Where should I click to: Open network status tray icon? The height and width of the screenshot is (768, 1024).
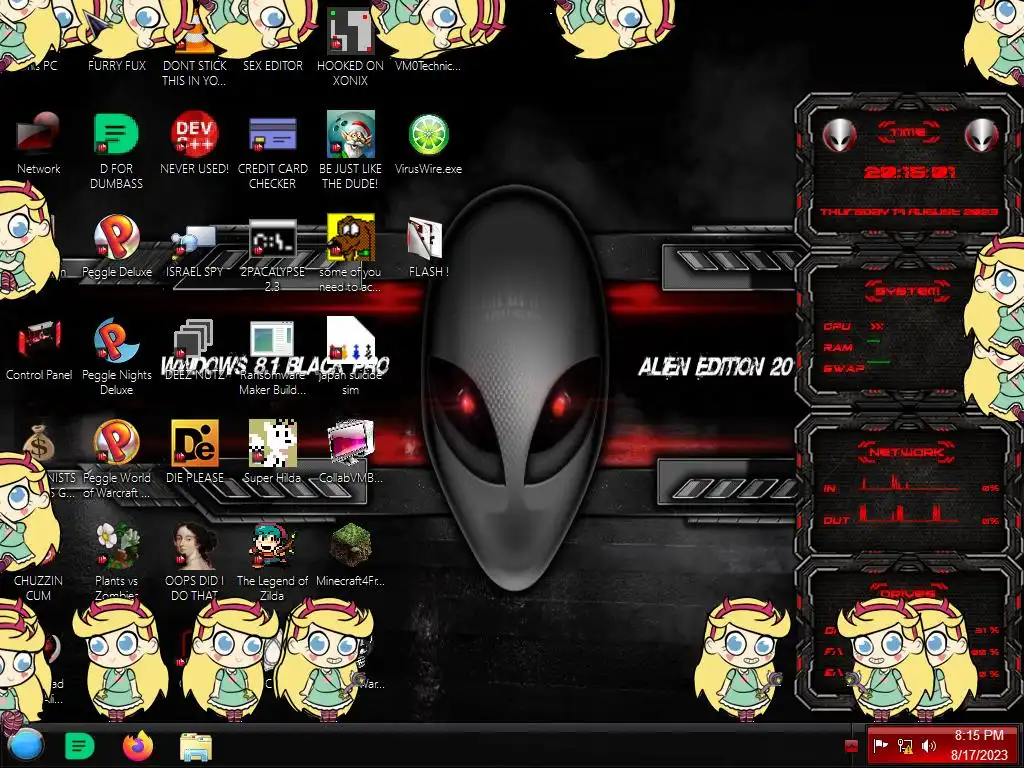click(x=905, y=745)
